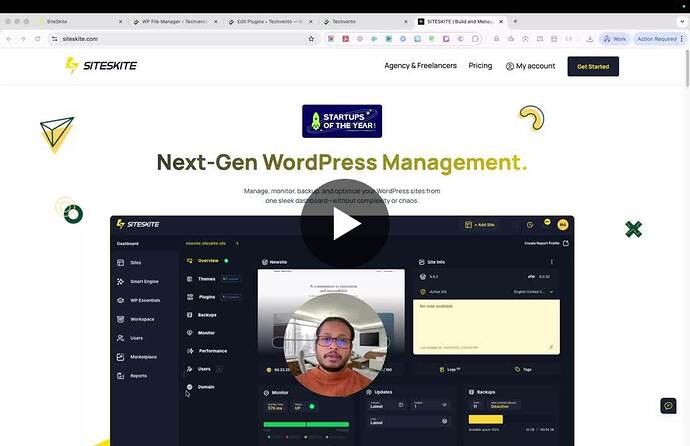Play the SiteSkite demo video
This screenshot has height=446, width=690.
345,224
